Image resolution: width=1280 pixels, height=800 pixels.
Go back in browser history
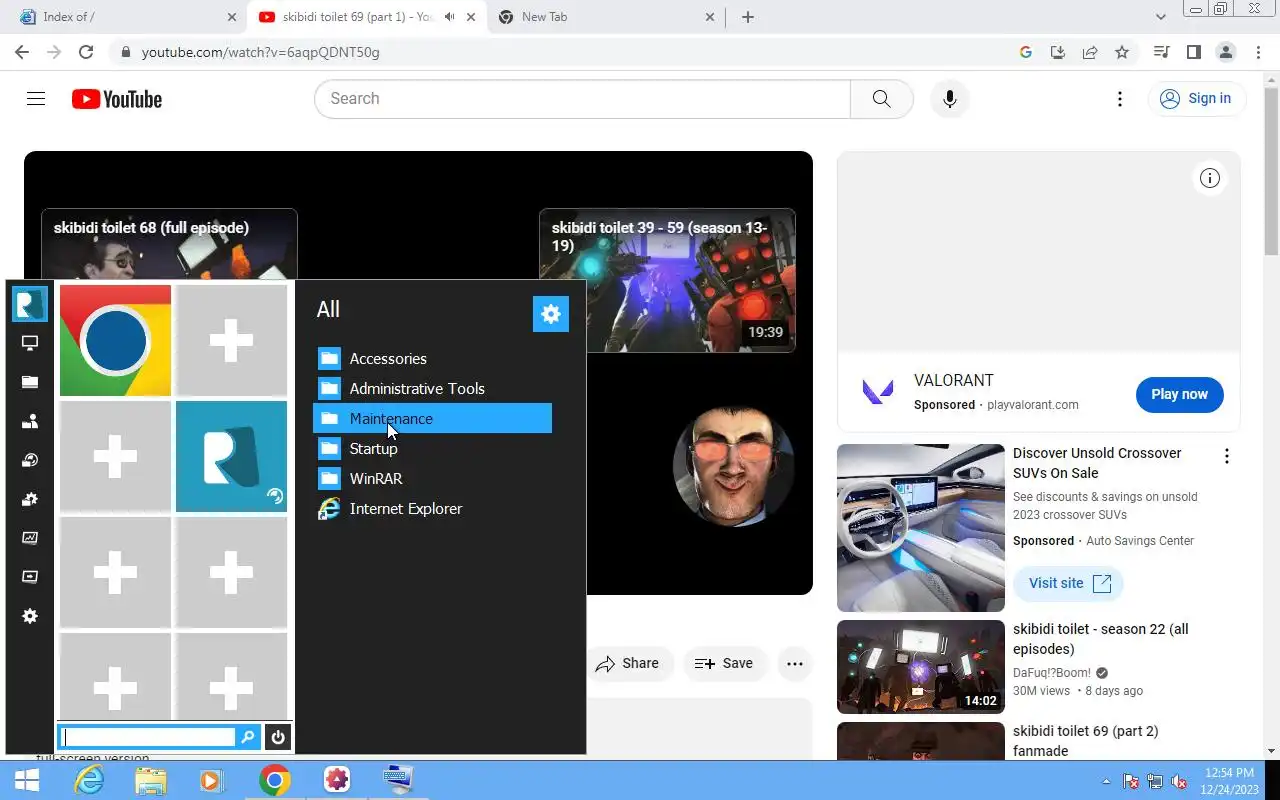point(22,52)
